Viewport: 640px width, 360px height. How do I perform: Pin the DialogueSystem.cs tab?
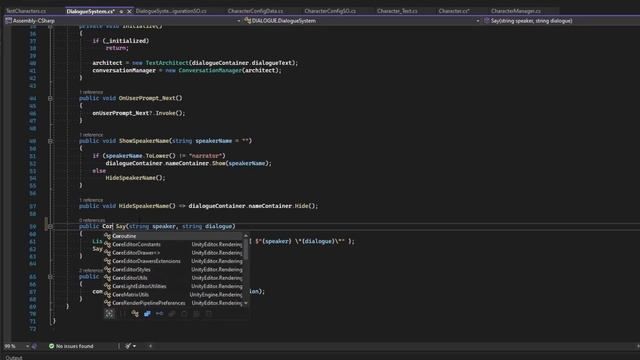(x=121, y=11)
